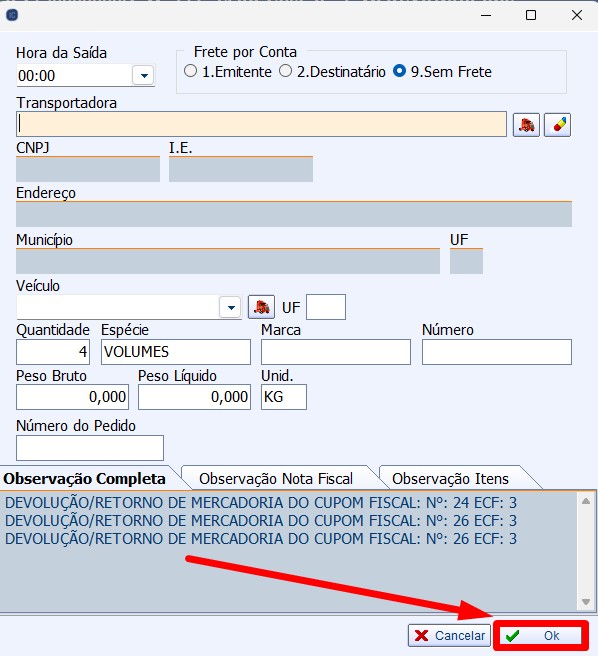Screen dimensions: 598x656
Task: Close the dialog window
Action: (x=577, y=15)
